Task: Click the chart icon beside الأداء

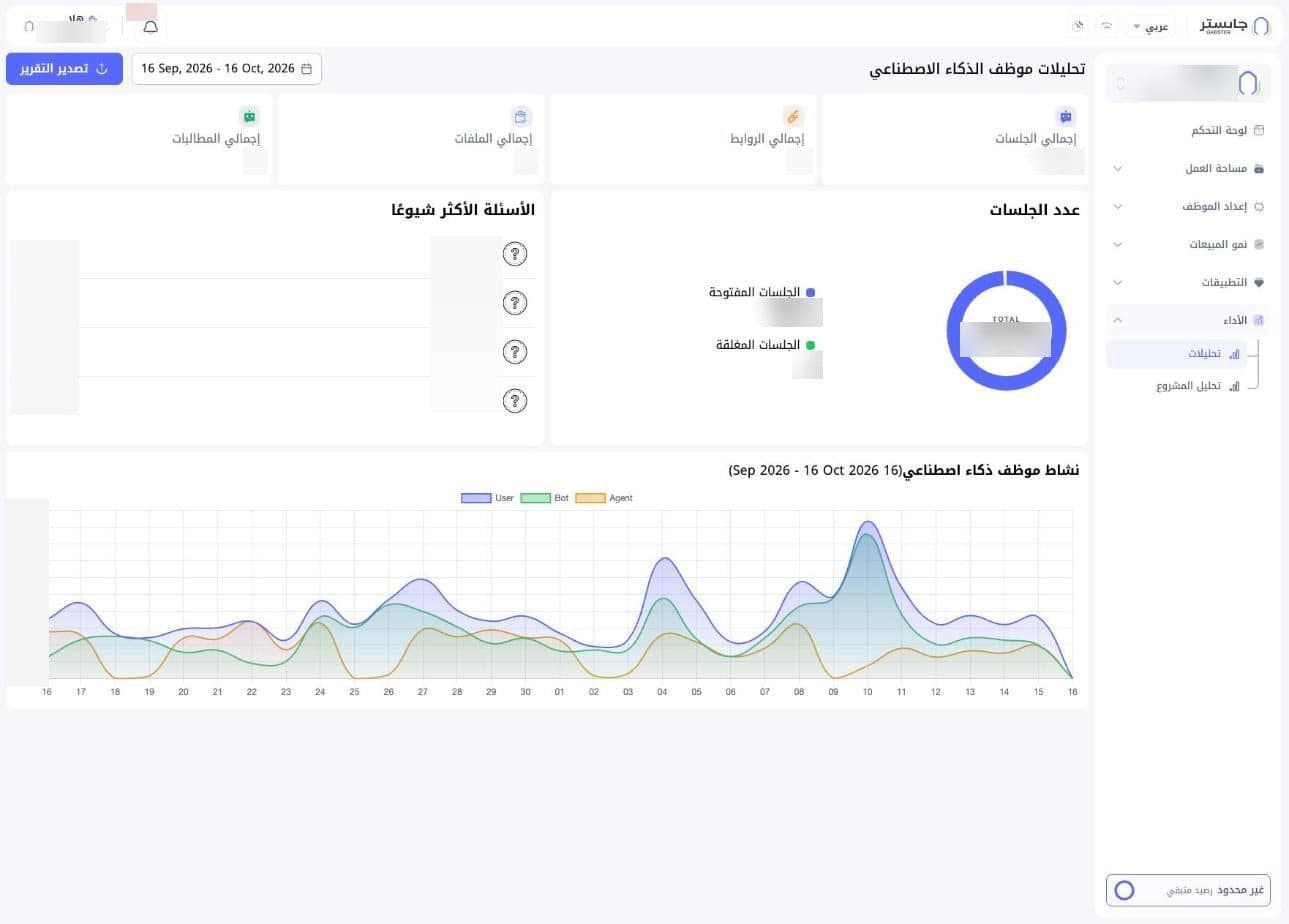Action: [1259, 320]
